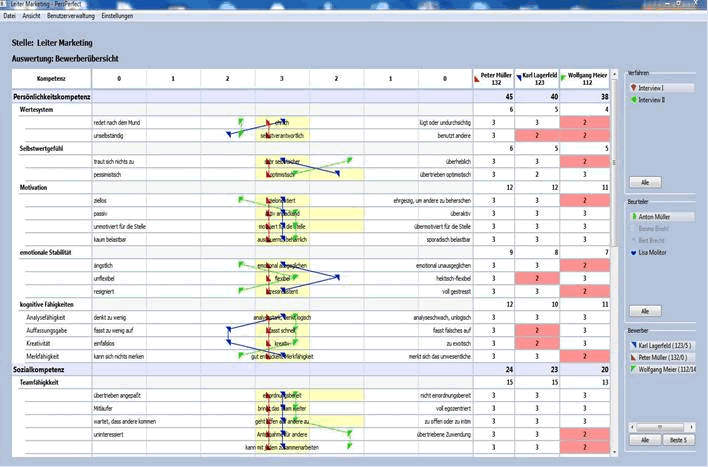Click table scrollbar down arrow

point(614,452)
